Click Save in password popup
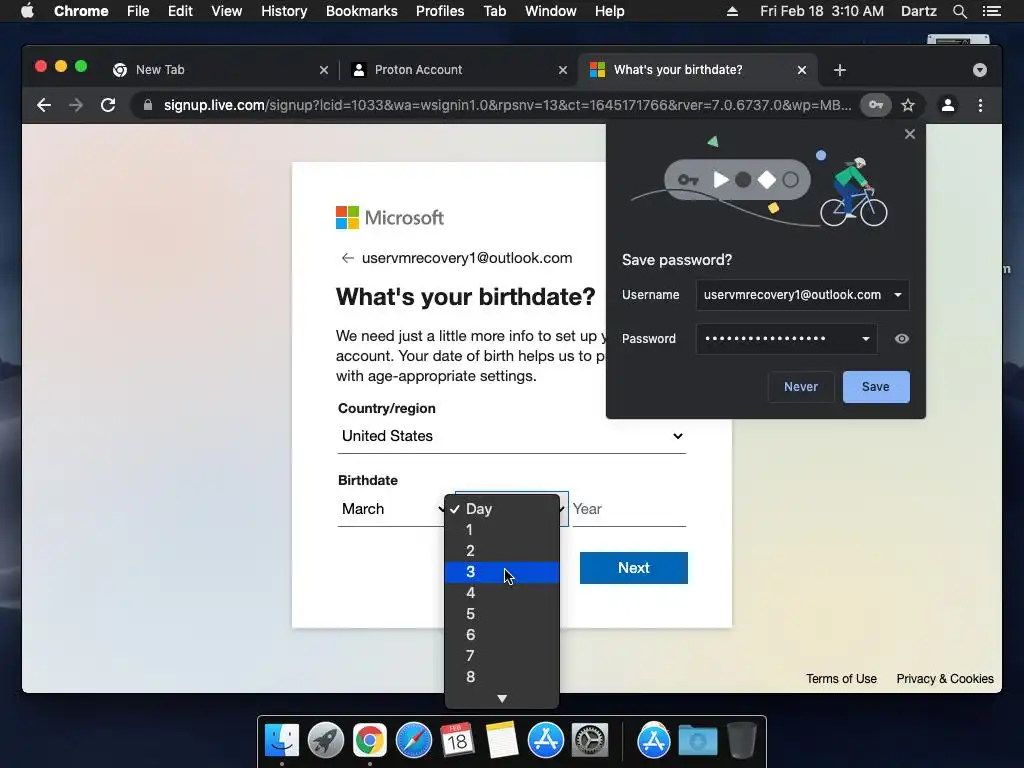1024x768 pixels. [x=876, y=387]
